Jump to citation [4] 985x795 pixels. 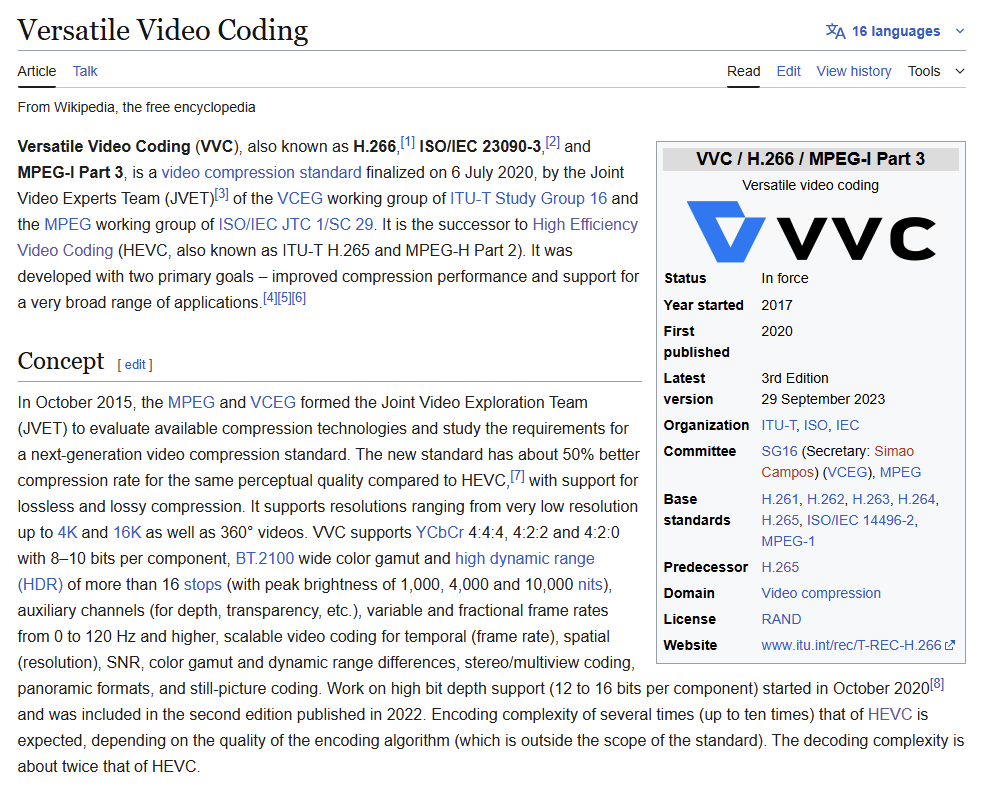tap(269, 298)
